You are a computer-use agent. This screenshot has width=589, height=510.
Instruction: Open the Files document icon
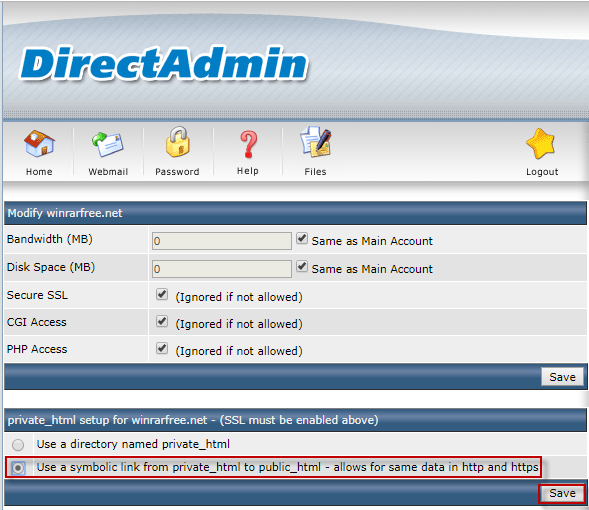316,142
